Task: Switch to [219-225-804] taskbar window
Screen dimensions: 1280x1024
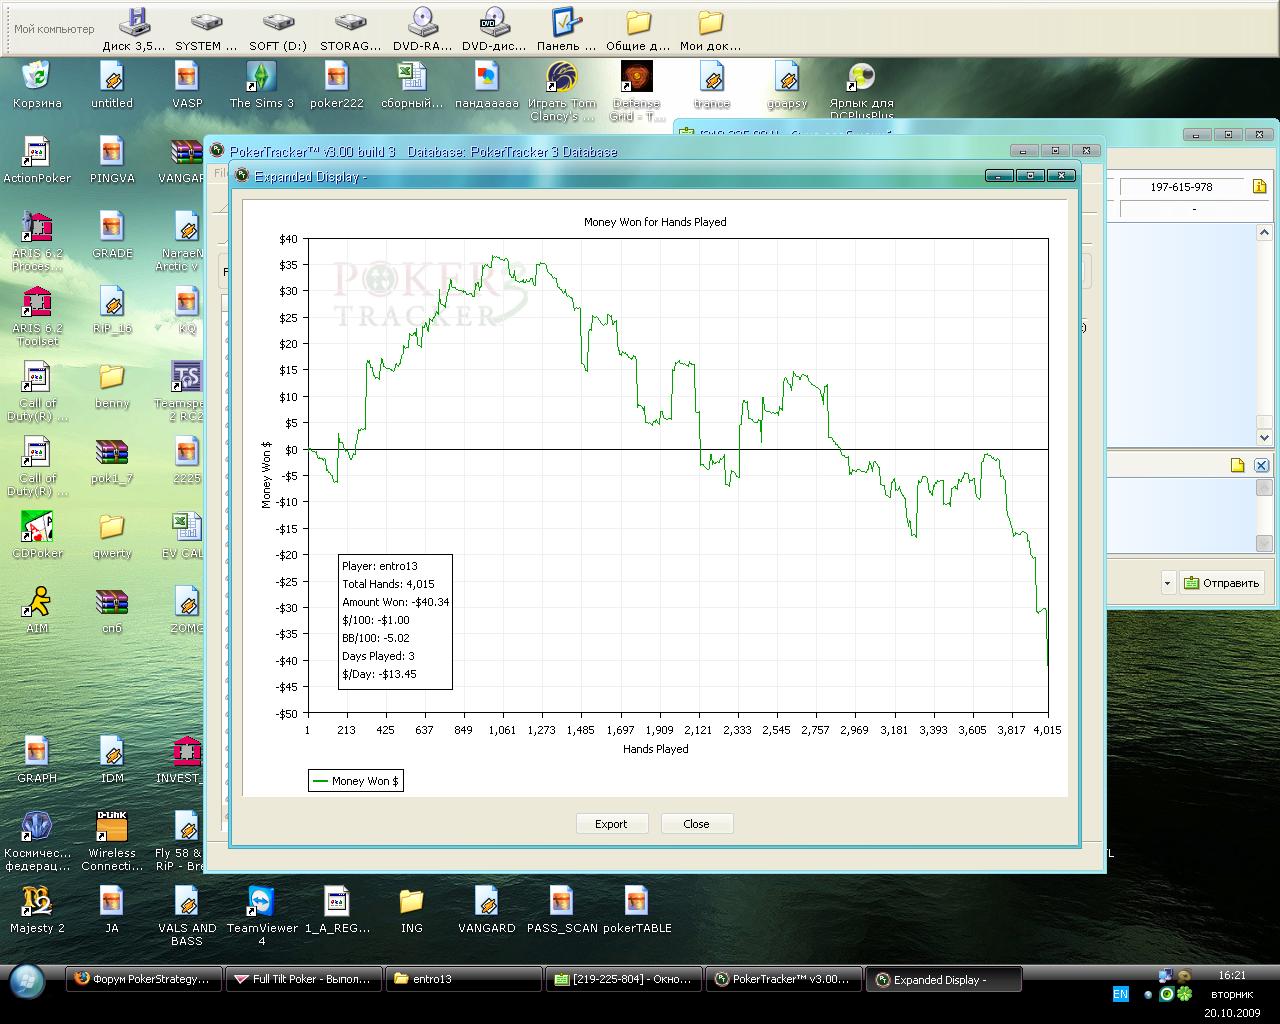Action: pyautogui.click(x=623, y=980)
